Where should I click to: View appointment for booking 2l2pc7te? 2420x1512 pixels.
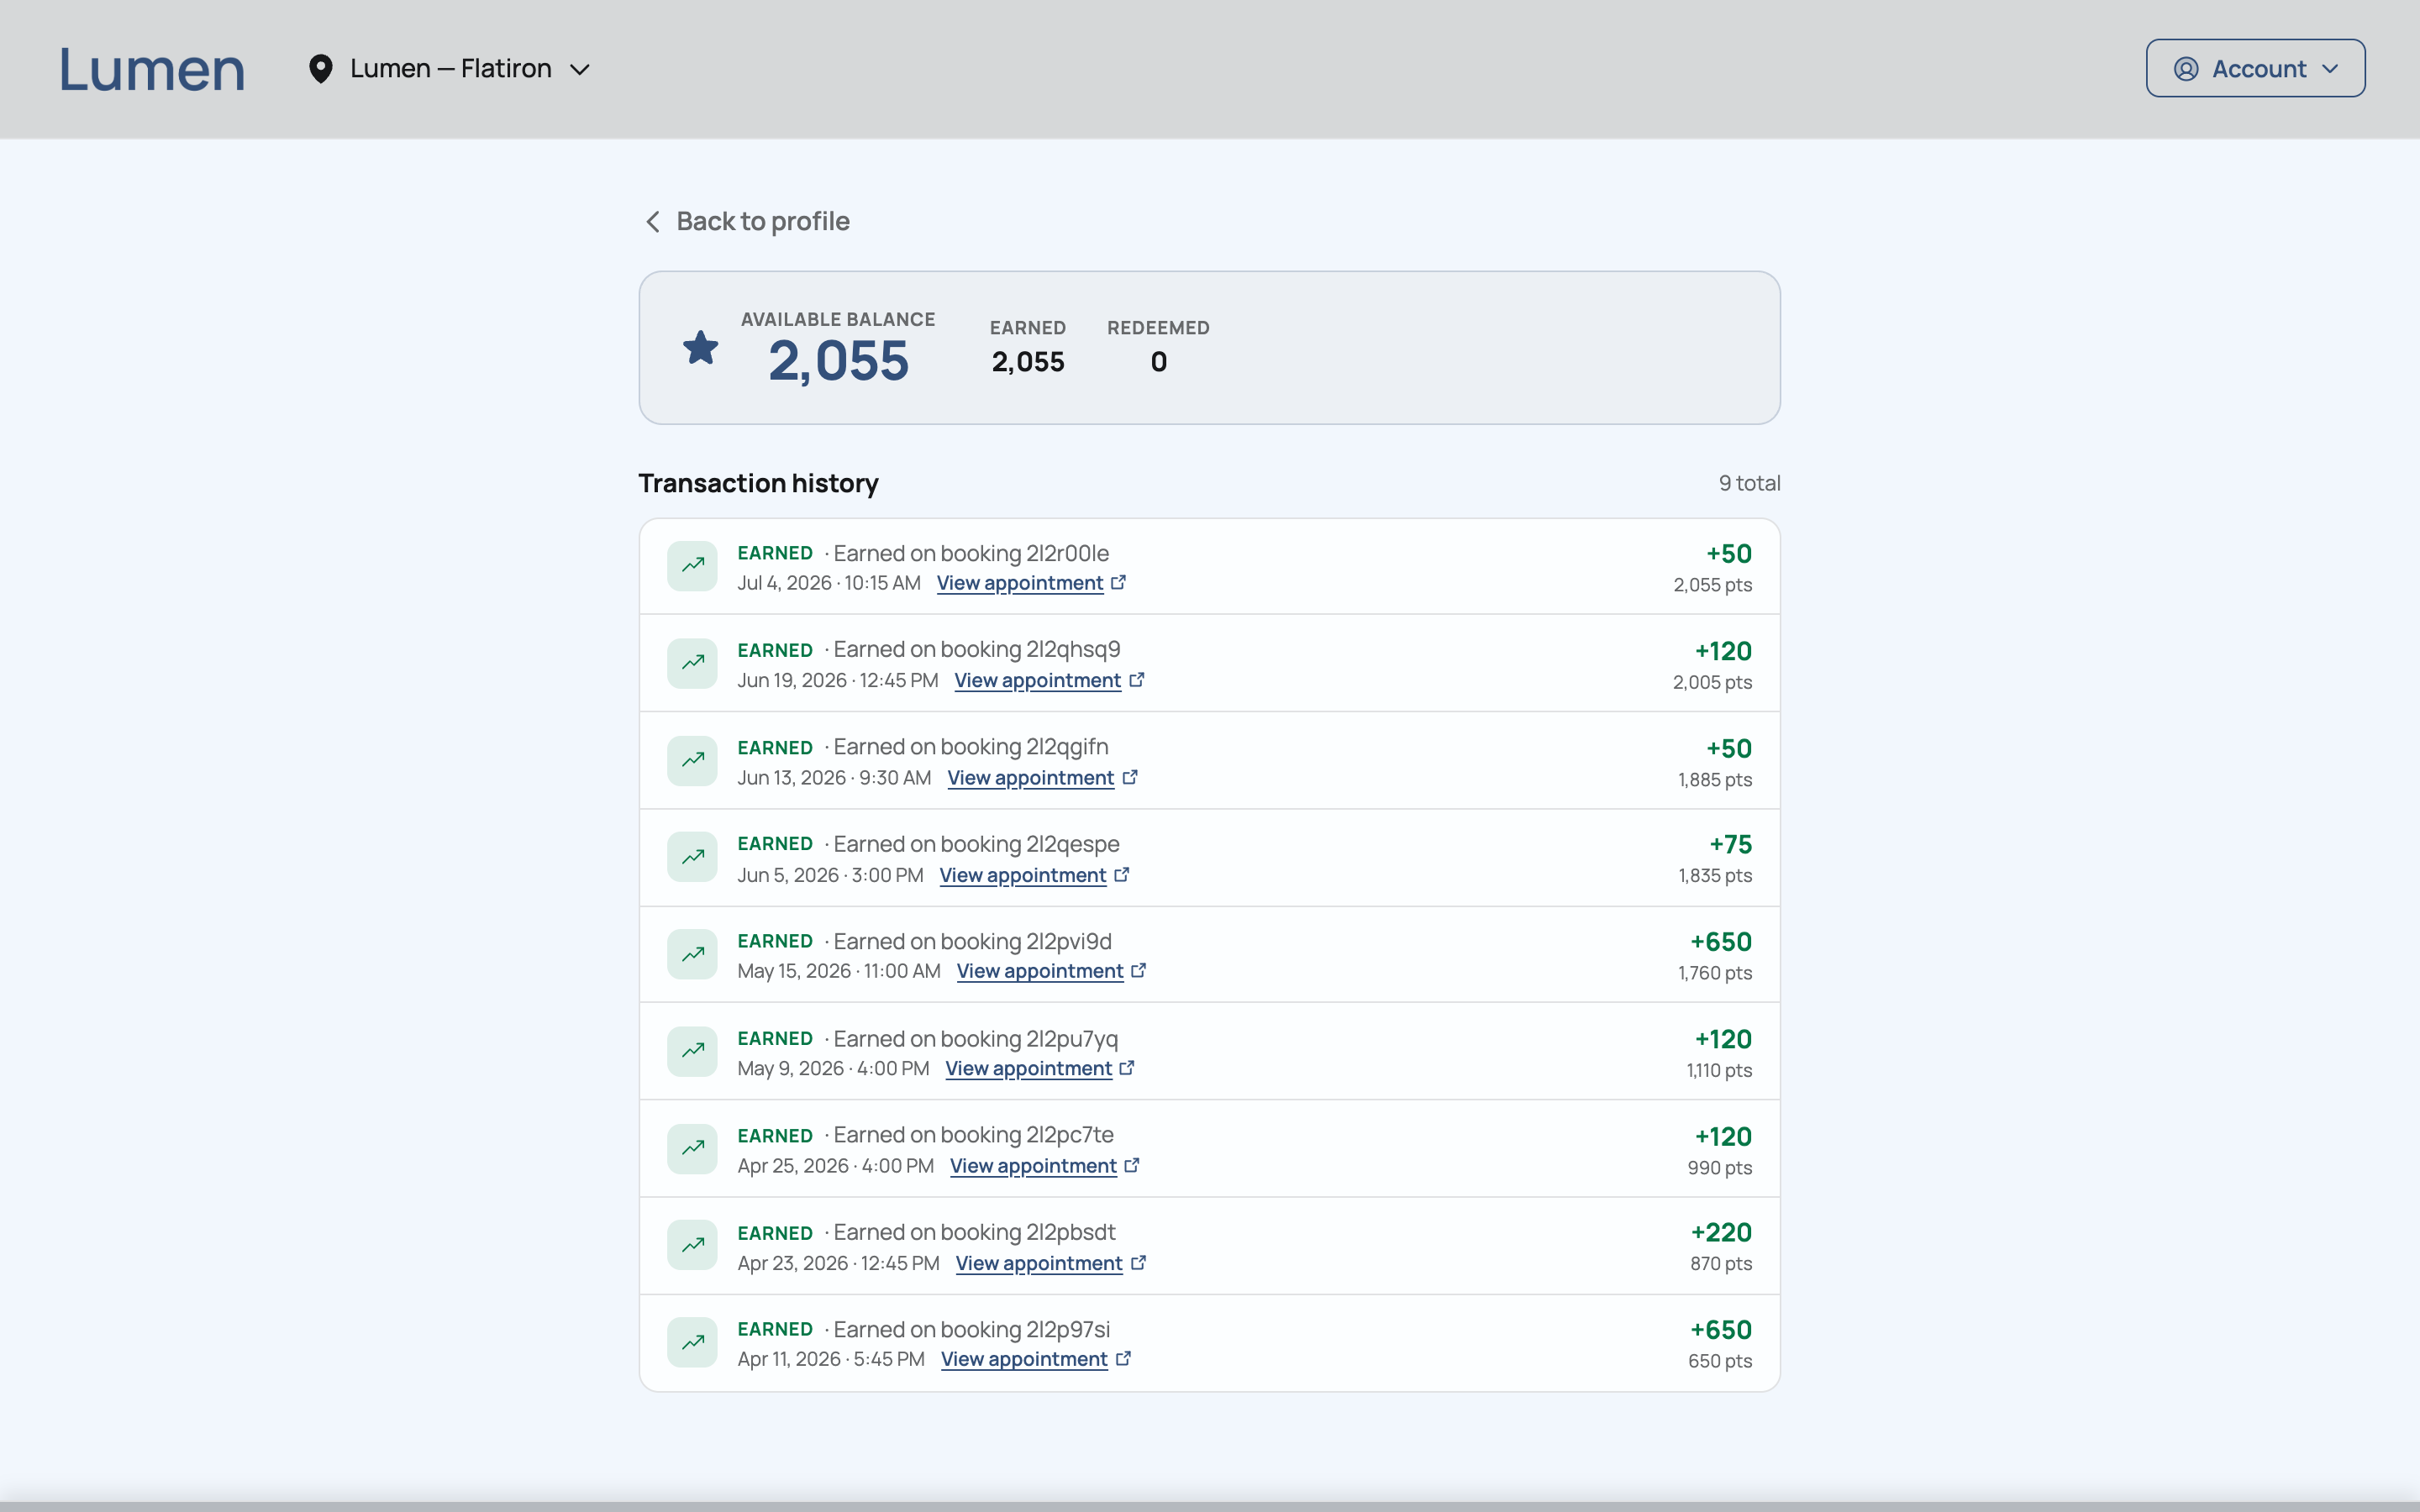coord(1034,1166)
